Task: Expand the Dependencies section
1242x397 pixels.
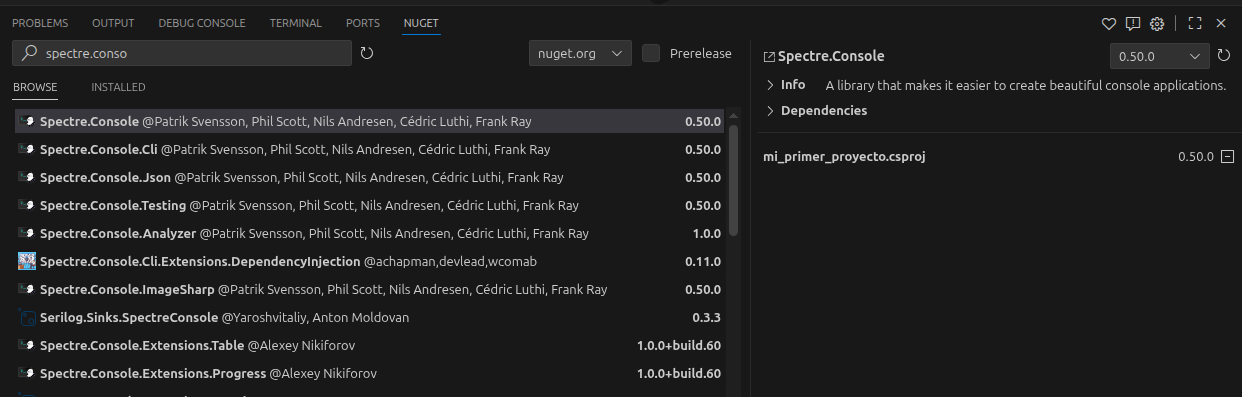Action: pyautogui.click(x=816, y=111)
